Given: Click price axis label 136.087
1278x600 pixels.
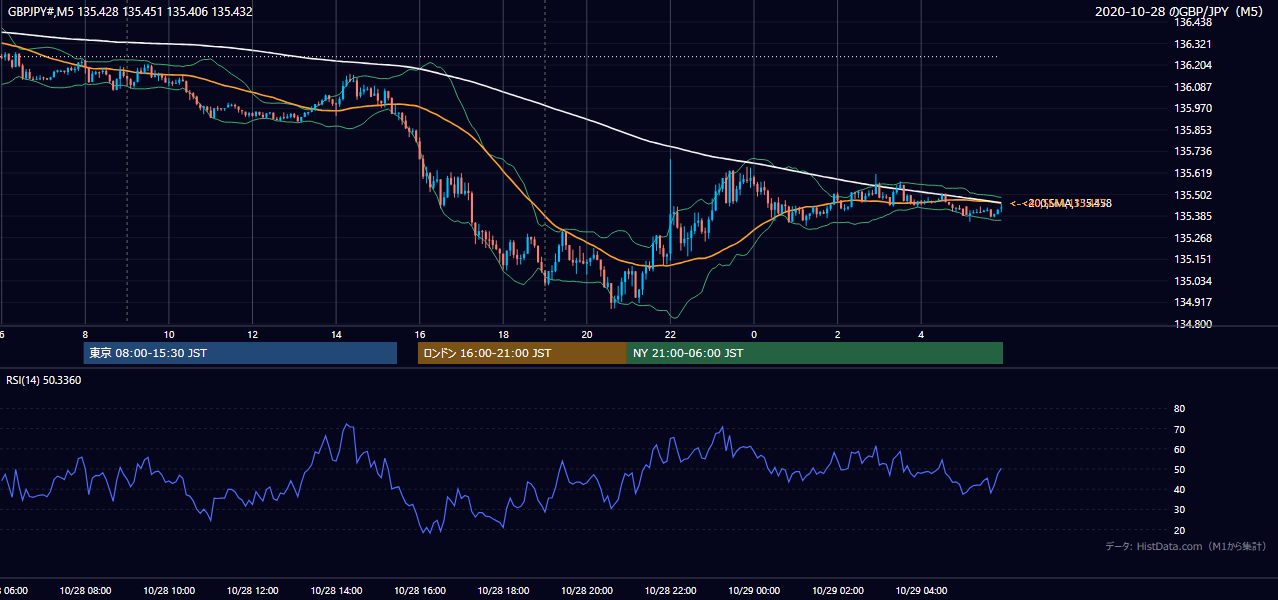Looking at the screenshot, I should point(1192,87).
